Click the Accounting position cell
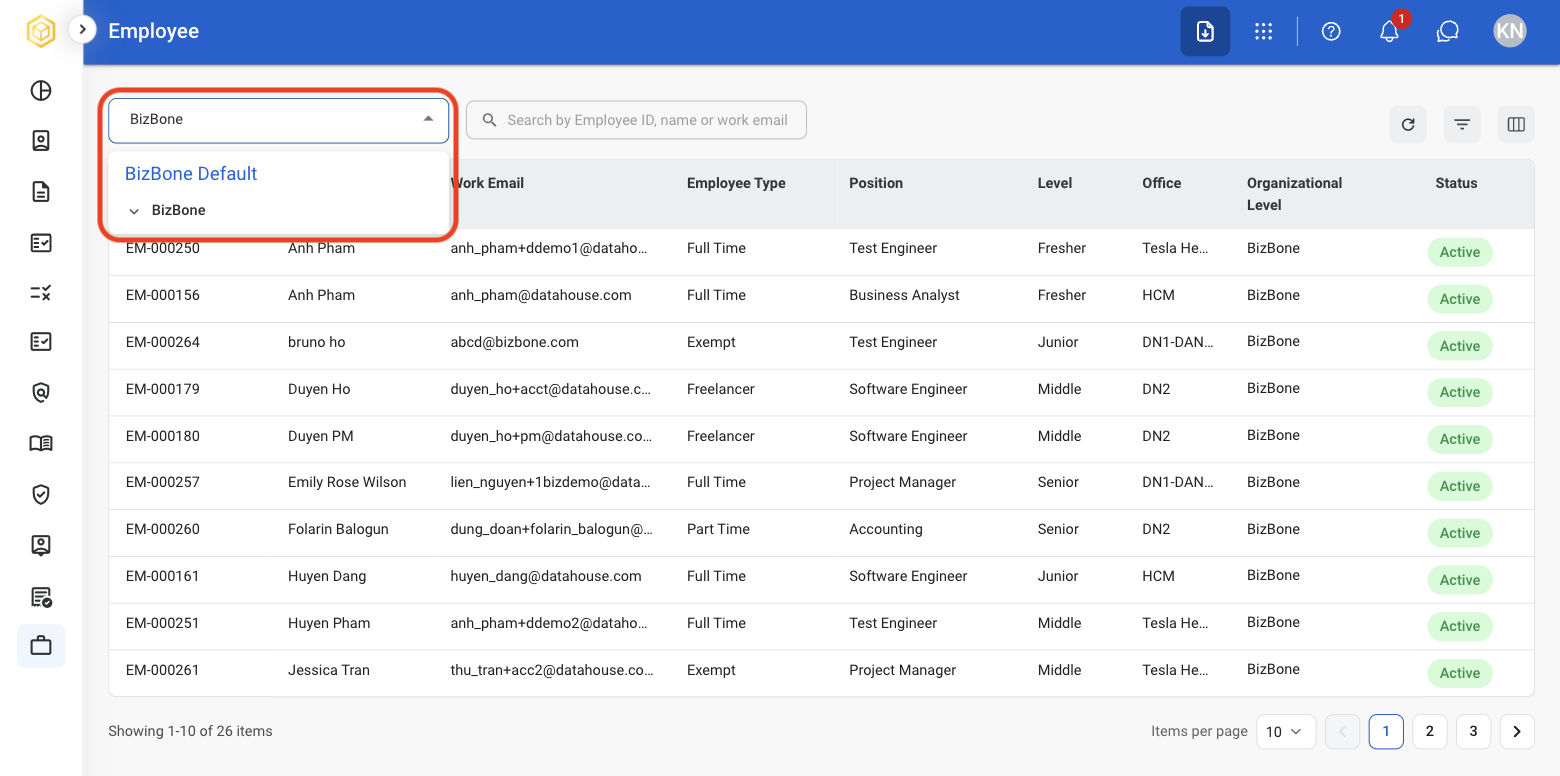Screen dimensions: 1560x776 click(886, 529)
